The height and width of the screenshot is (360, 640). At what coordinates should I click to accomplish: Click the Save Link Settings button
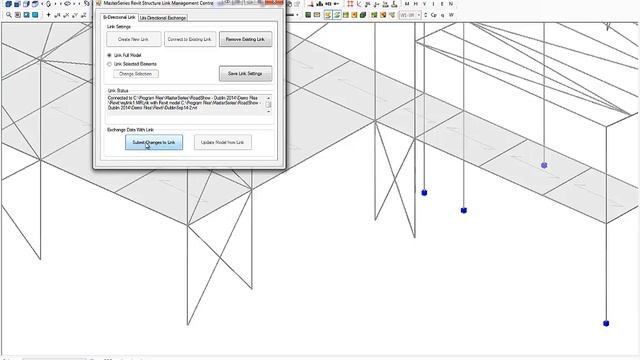pyautogui.click(x=245, y=73)
